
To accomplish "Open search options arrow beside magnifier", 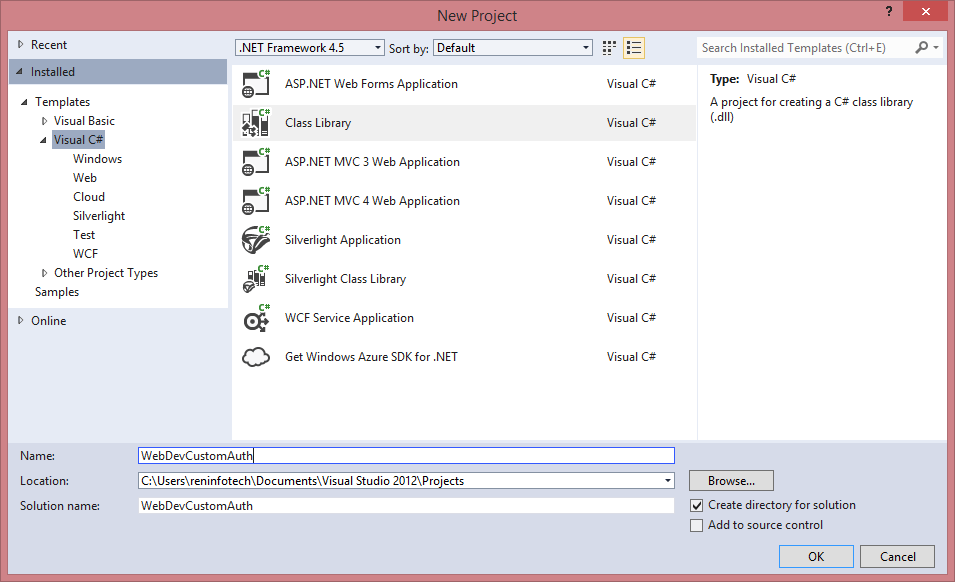I will click(936, 47).
